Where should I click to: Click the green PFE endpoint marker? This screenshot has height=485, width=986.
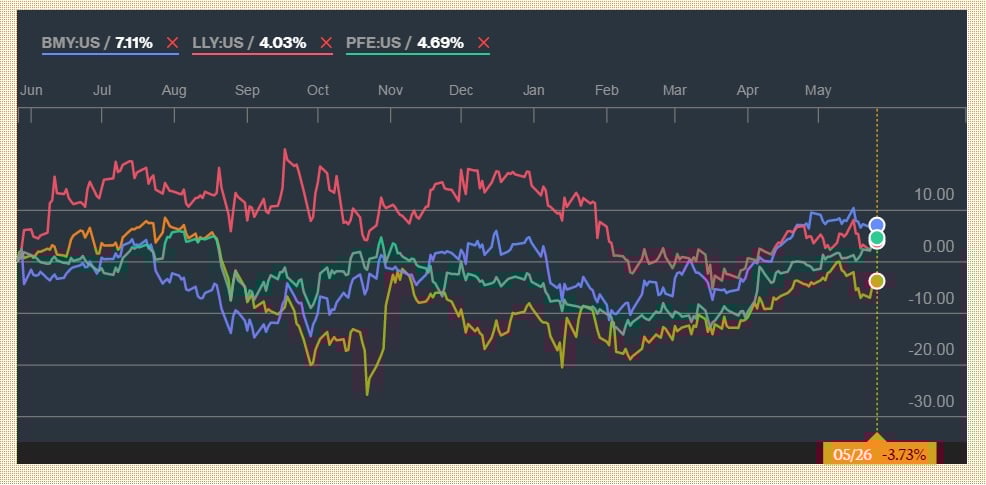click(877, 238)
